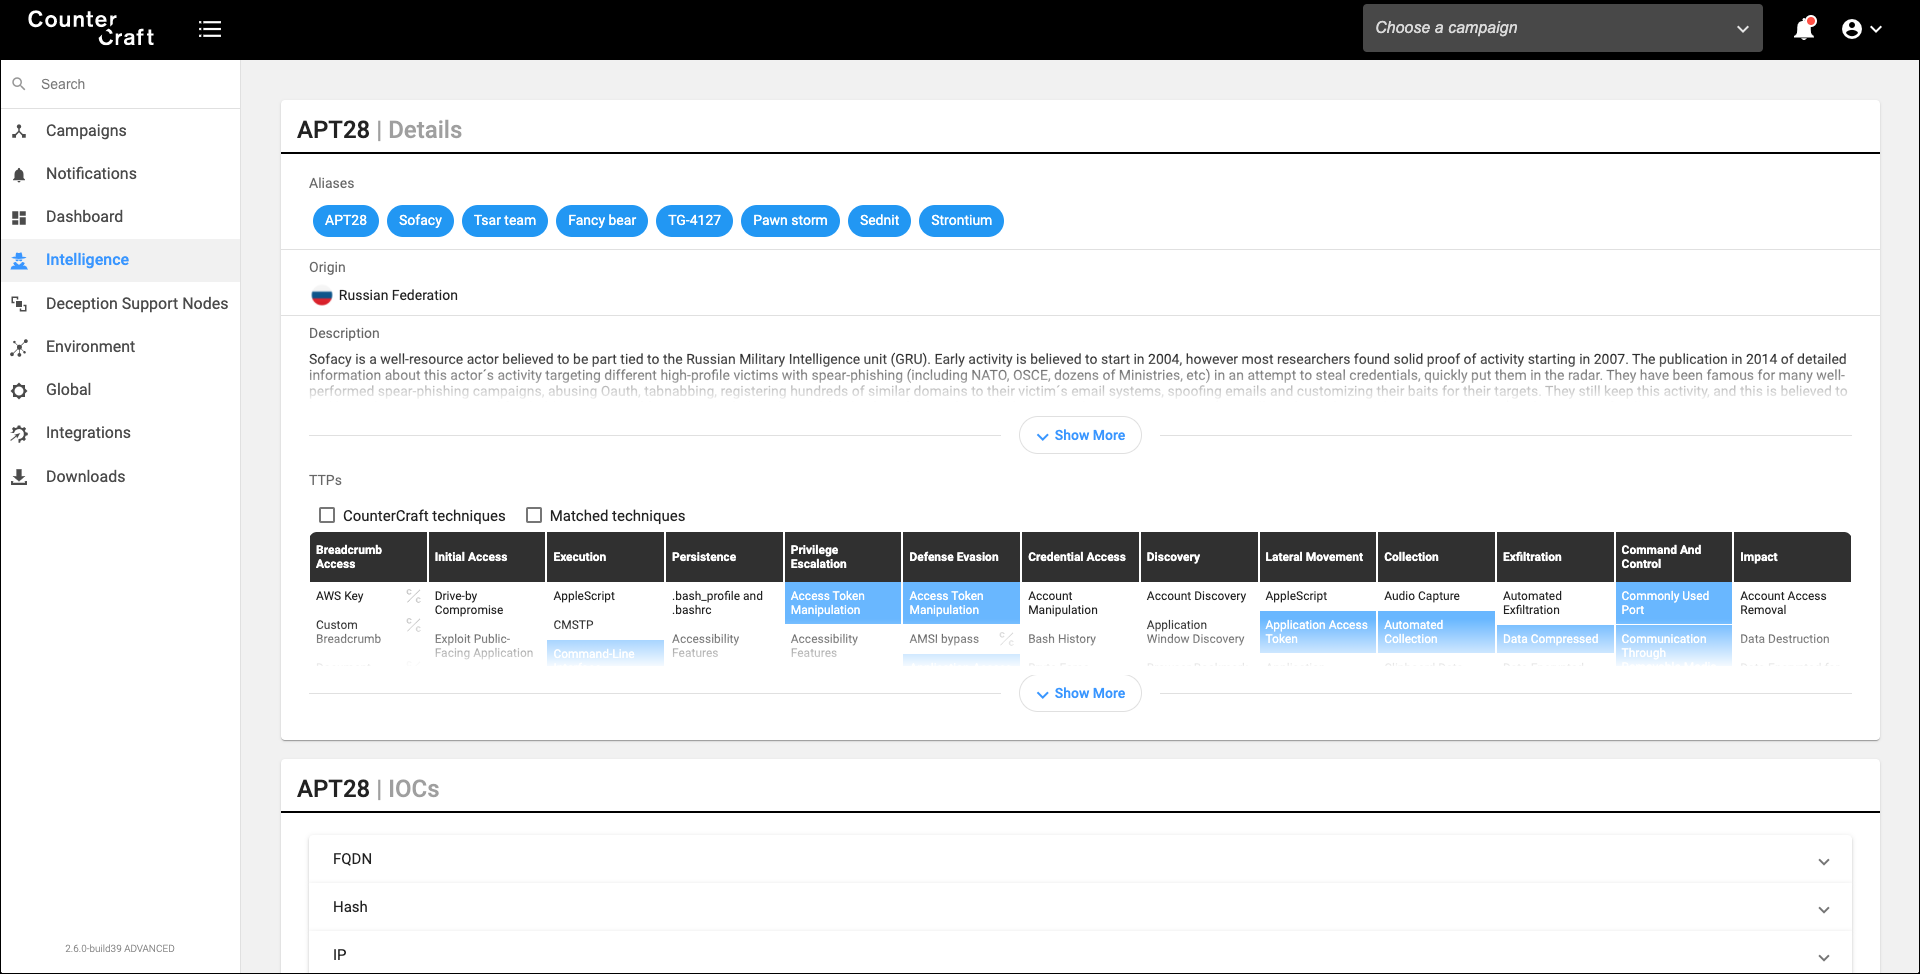Image resolution: width=1920 pixels, height=974 pixels.
Task: Select the Data Compressed technique
Action: coord(1554,639)
